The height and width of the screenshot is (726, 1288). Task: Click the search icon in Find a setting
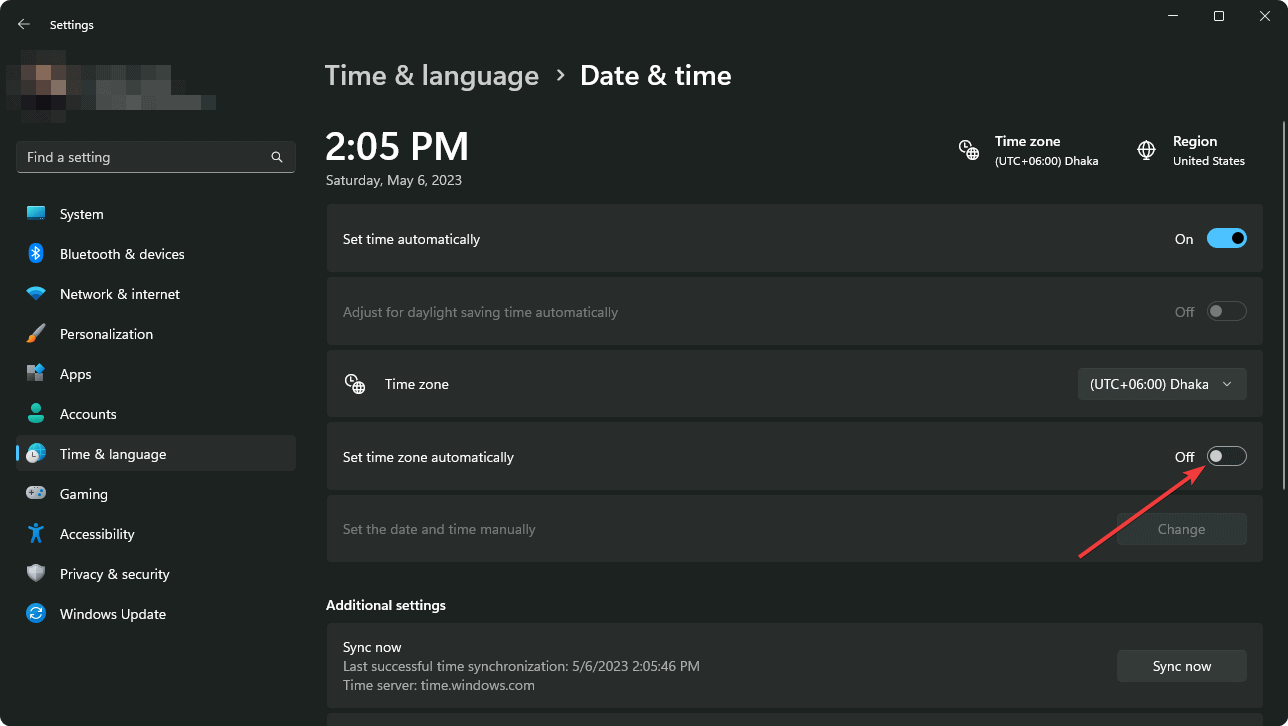click(276, 157)
